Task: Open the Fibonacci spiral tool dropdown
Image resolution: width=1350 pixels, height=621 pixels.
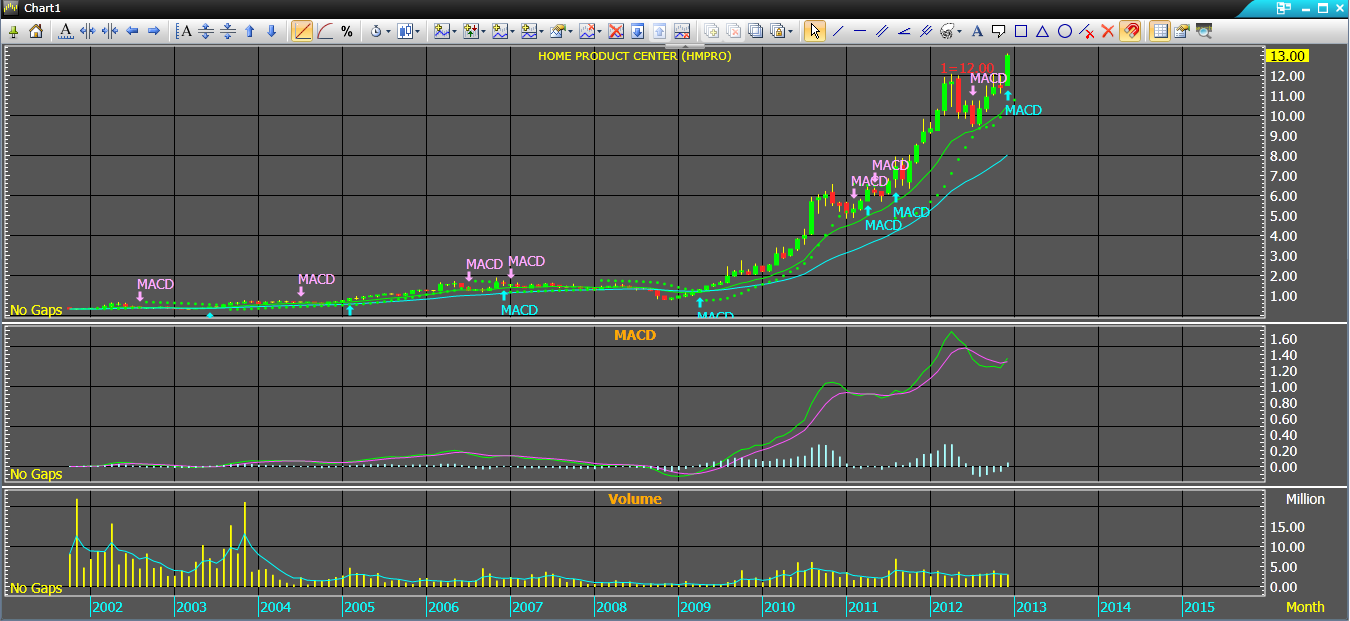Action: [x=959, y=31]
